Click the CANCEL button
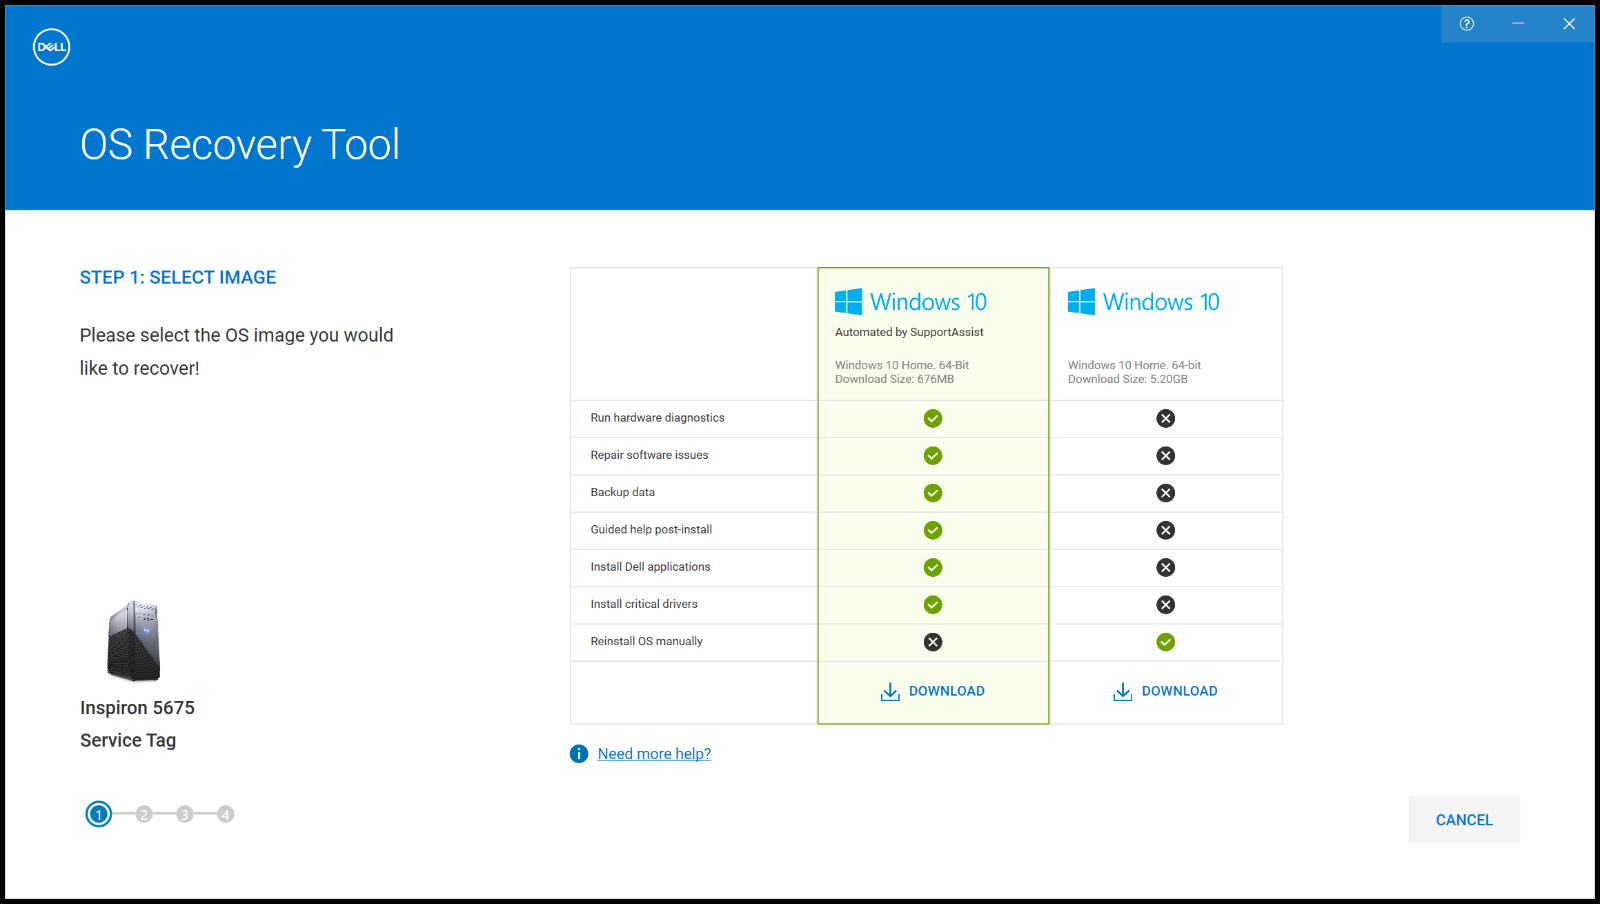 [x=1463, y=819]
